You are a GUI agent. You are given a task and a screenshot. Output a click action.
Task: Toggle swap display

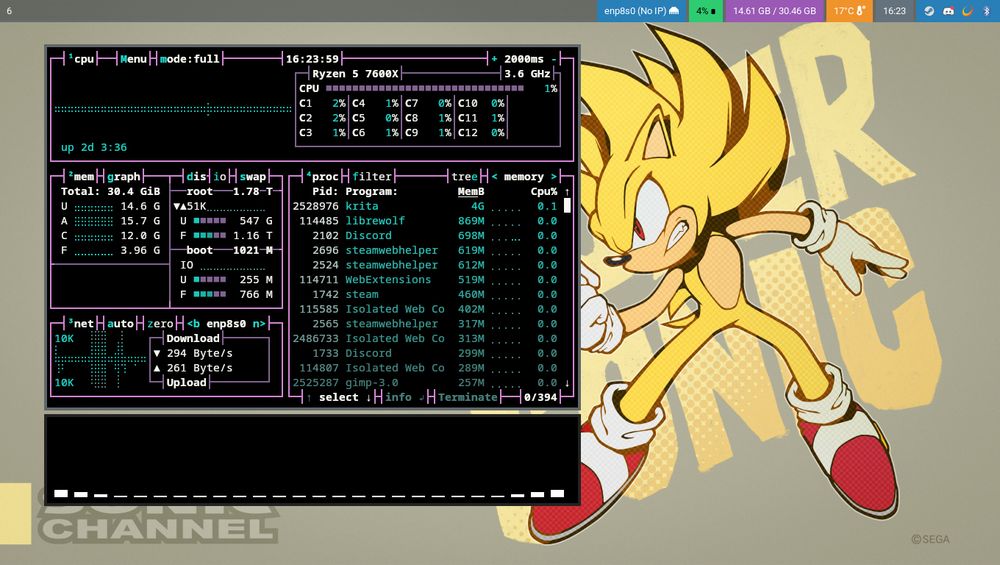pyautogui.click(x=253, y=177)
